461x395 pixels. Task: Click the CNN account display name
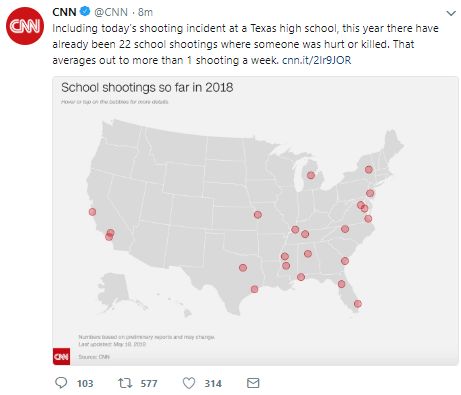pos(64,12)
